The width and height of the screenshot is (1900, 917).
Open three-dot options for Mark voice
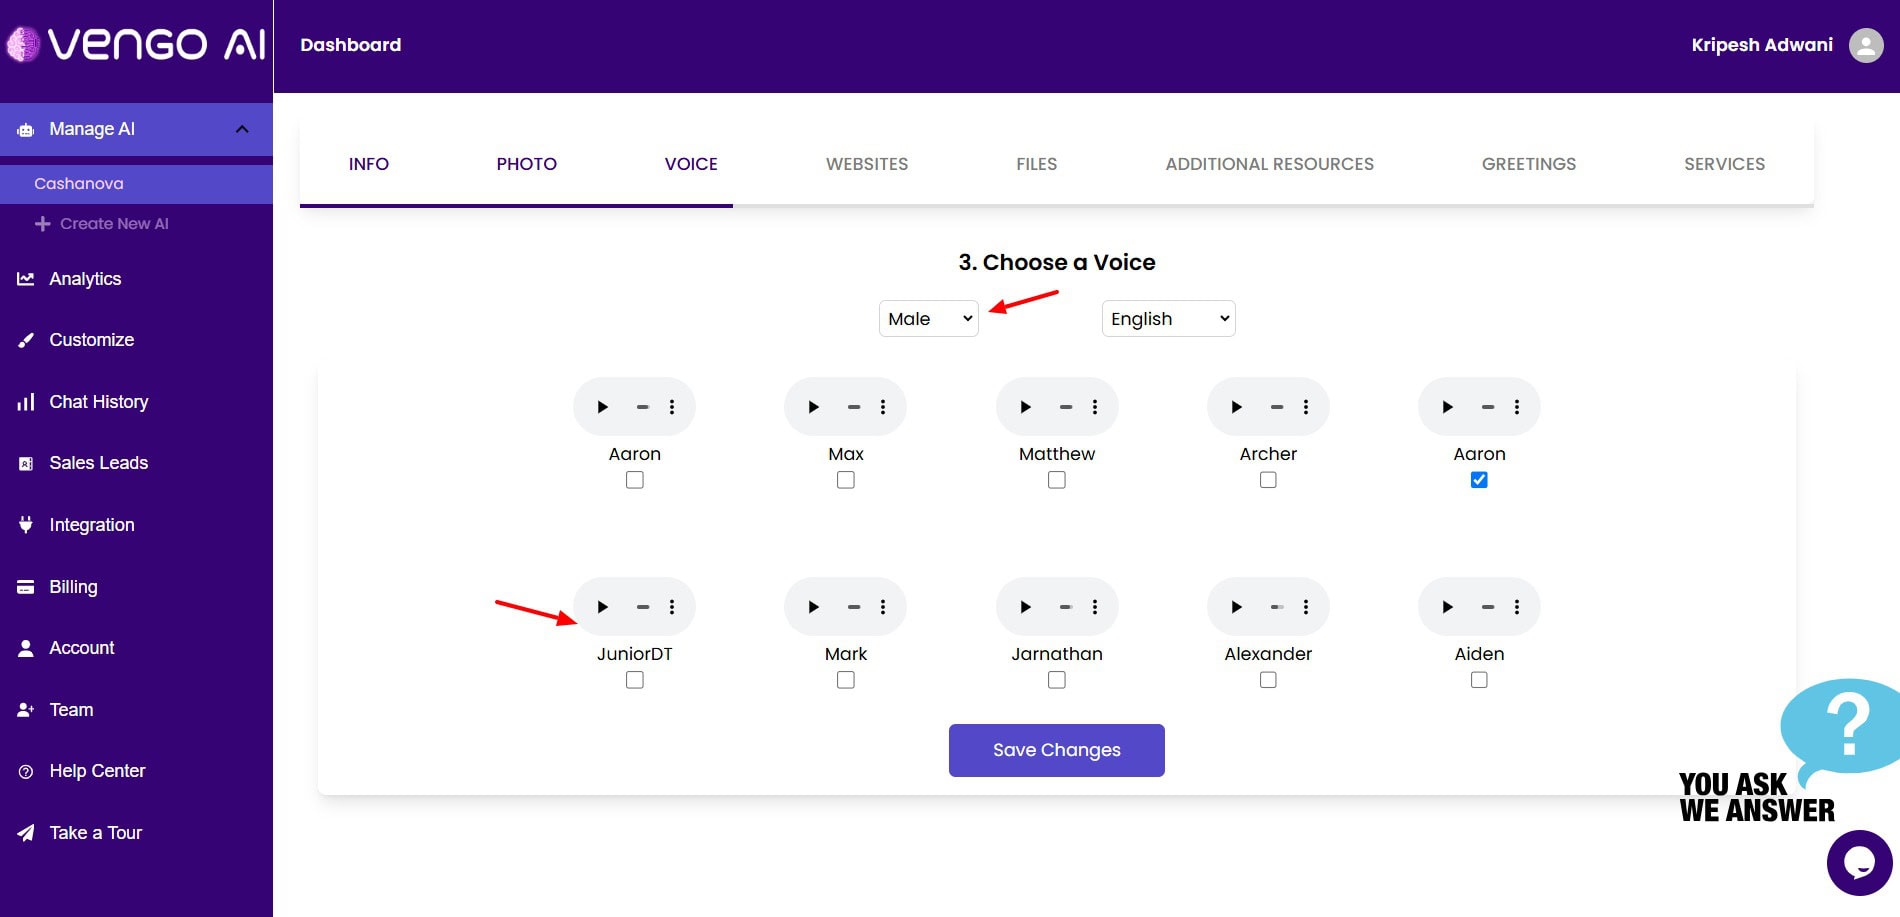(883, 607)
